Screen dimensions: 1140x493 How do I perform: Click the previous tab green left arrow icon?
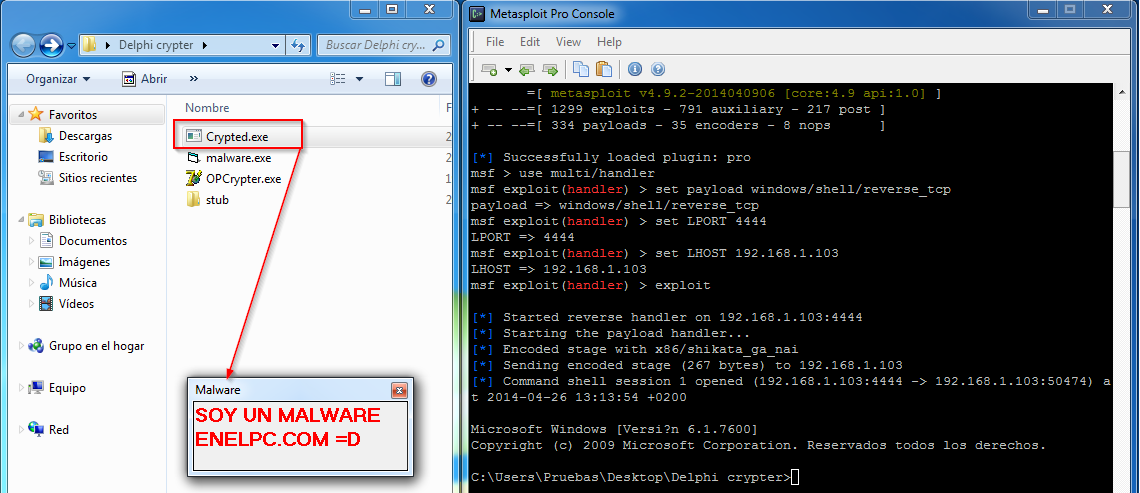pos(527,69)
